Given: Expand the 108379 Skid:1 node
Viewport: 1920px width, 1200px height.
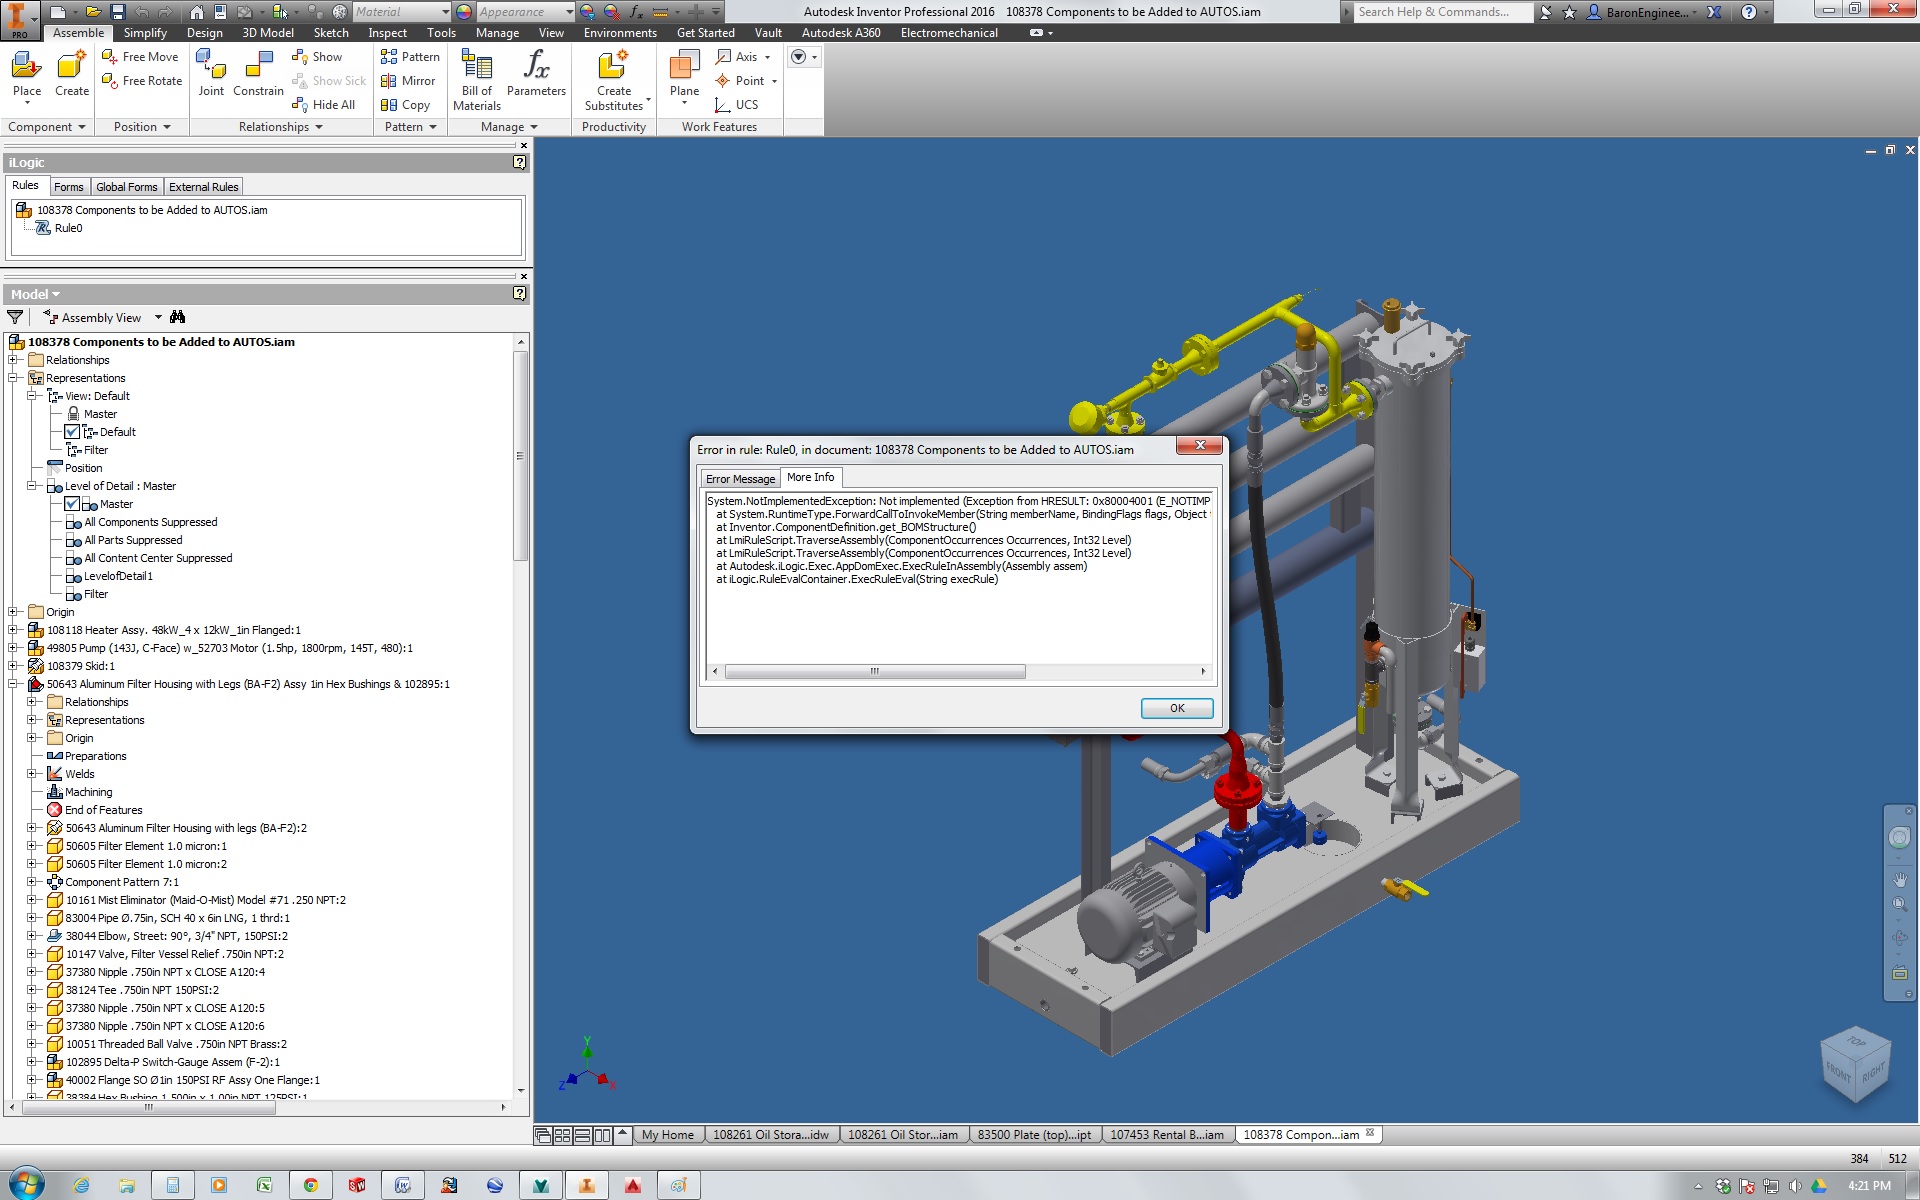Looking at the screenshot, I should tap(13, 666).
